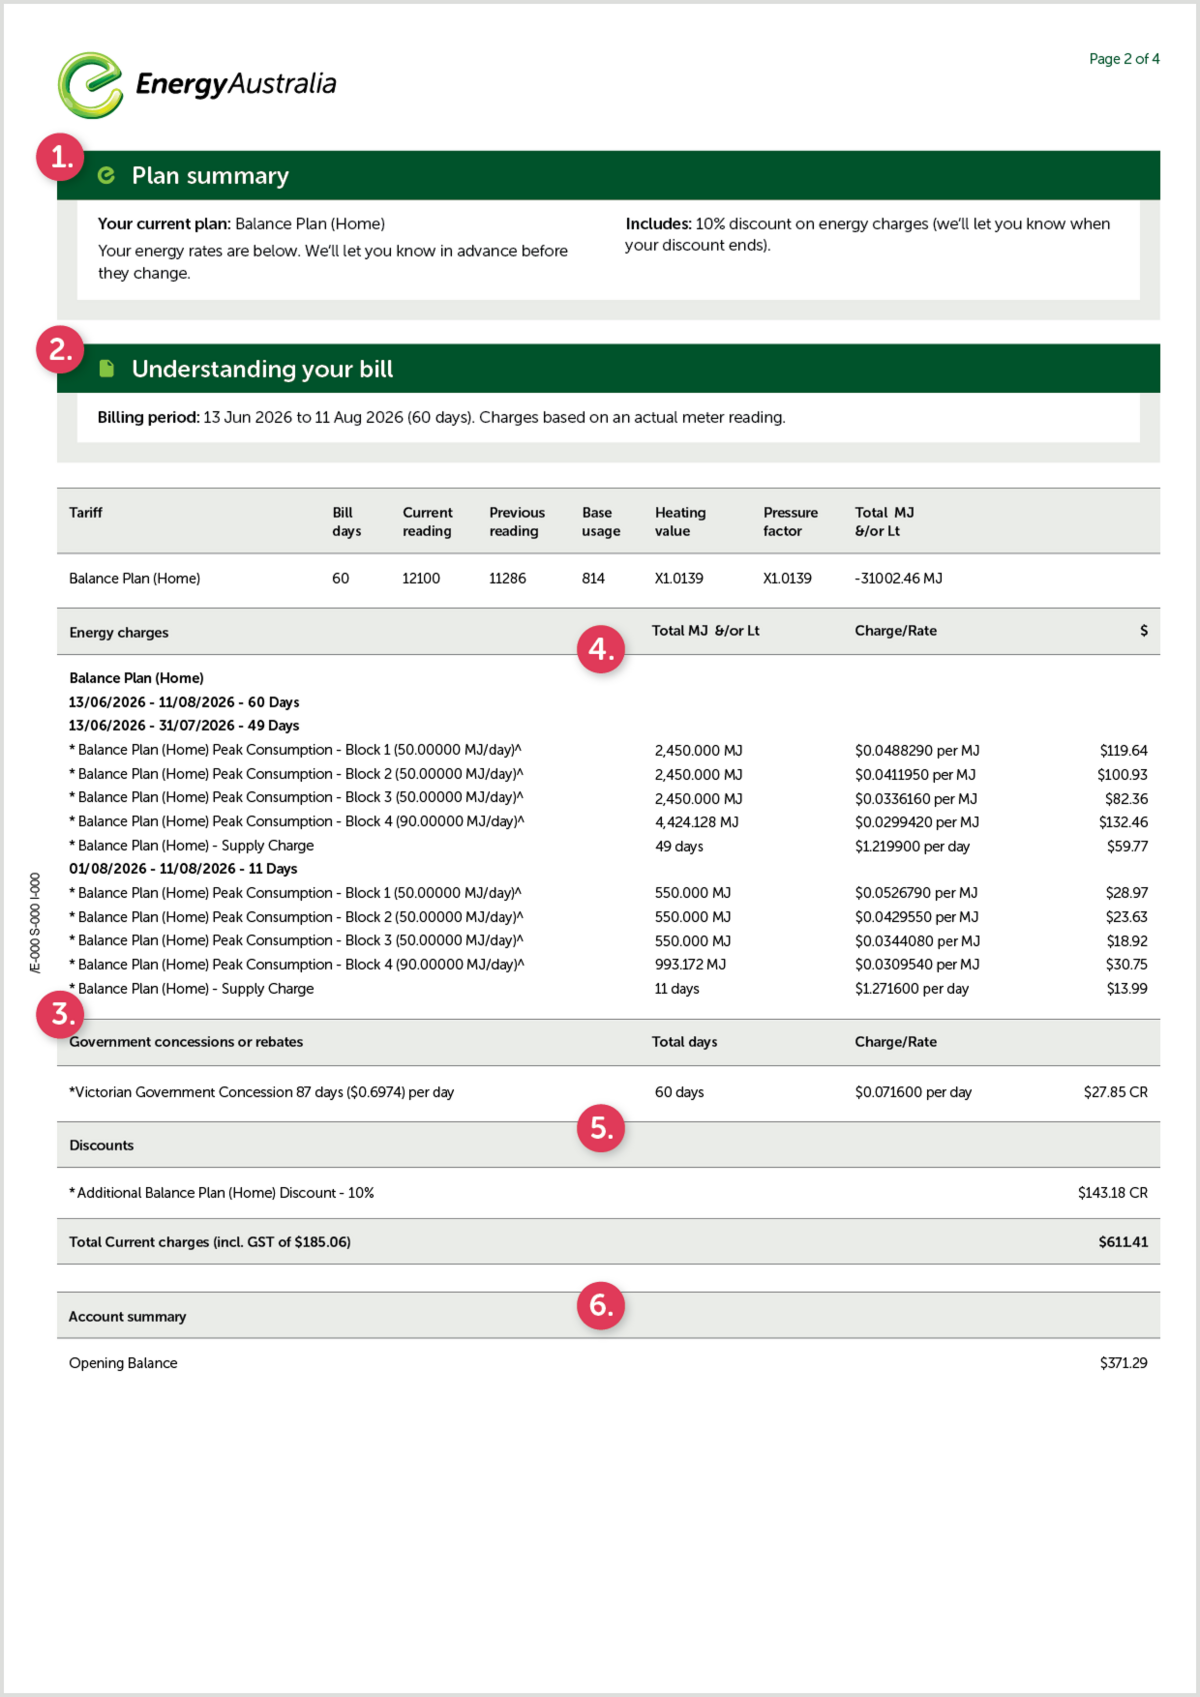This screenshot has height=1697, width=1200.
Task: Select the "Includes: 10% discount" note
Action: (868, 234)
